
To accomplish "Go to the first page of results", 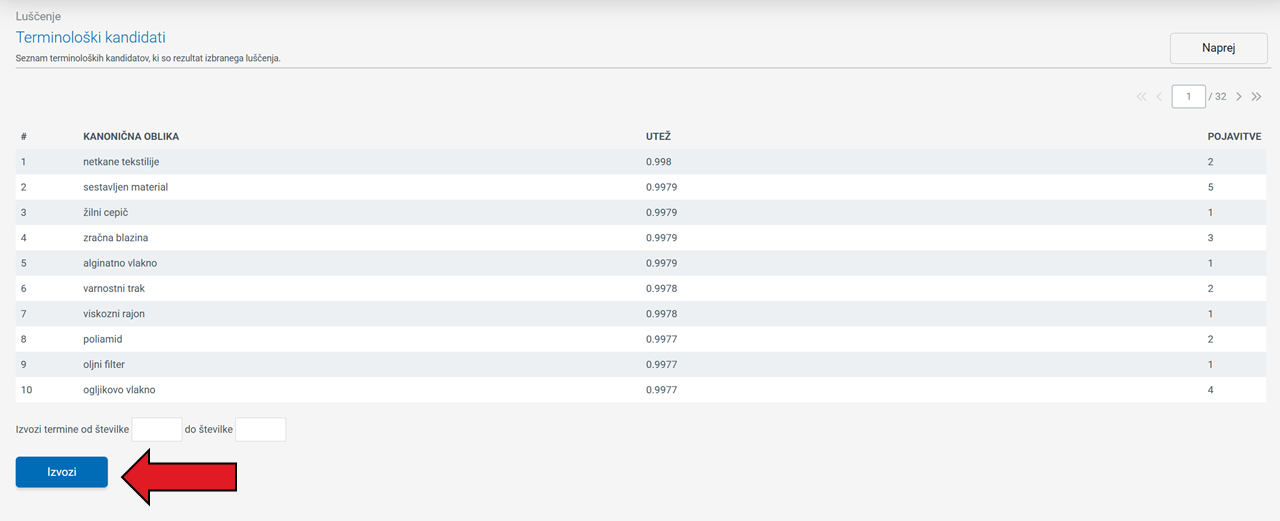I will point(1141,97).
